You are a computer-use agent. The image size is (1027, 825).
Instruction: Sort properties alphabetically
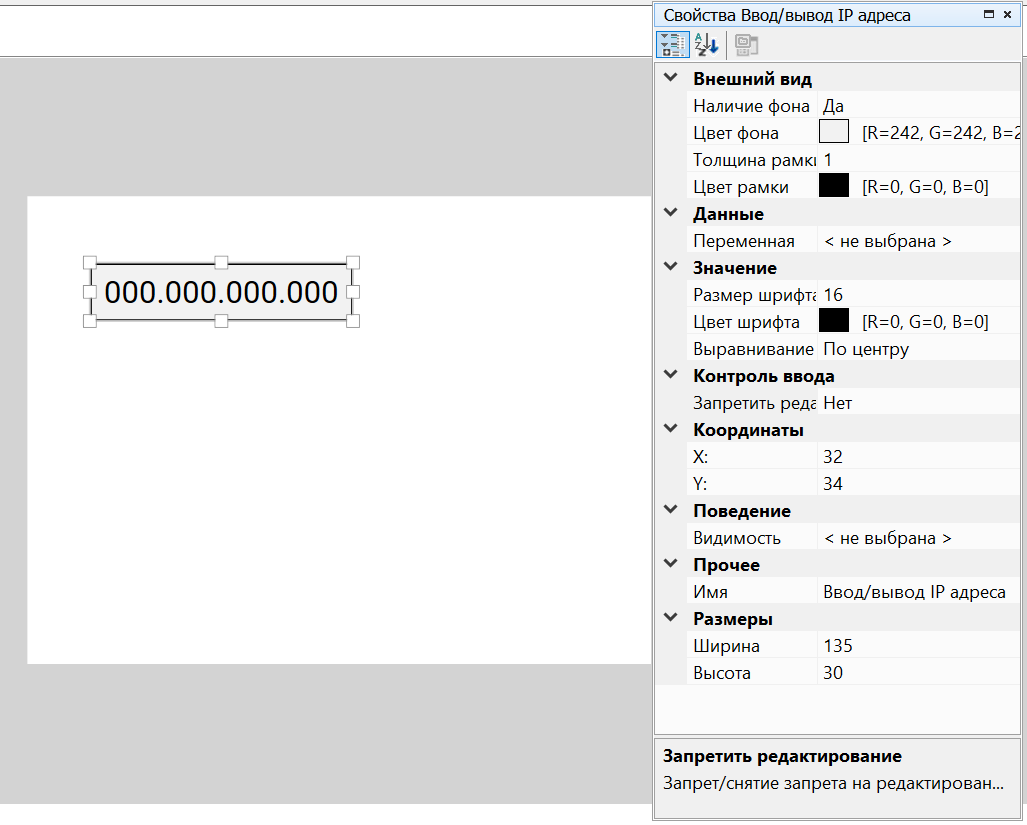[x=706, y=44]
